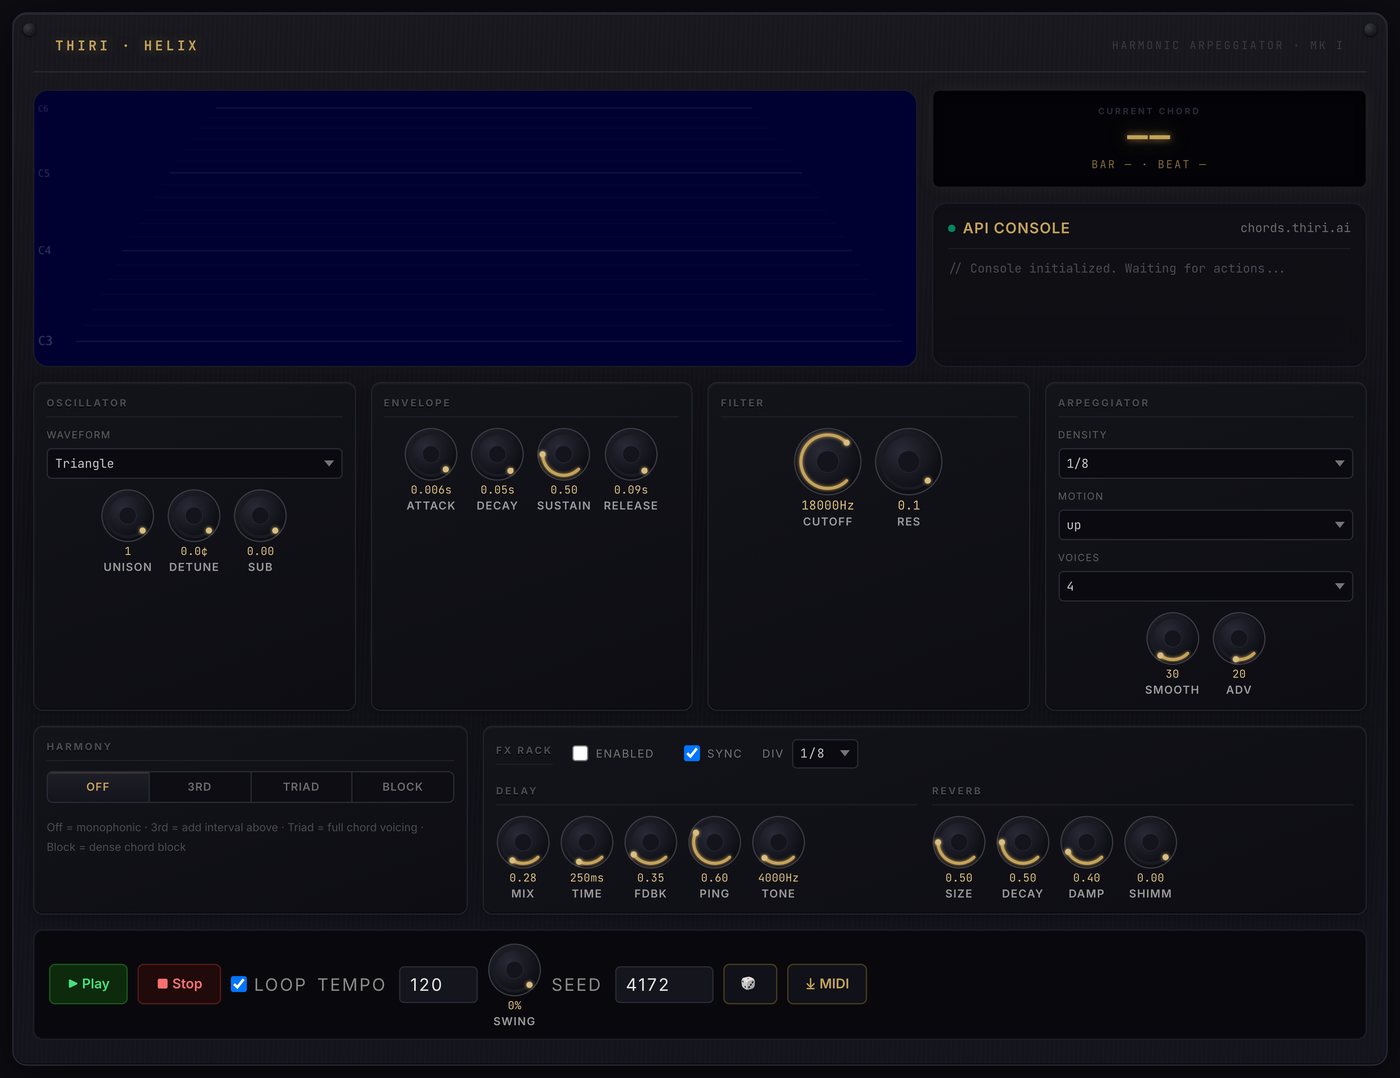
Task: Enable the FX Rack ENABLED checkbox
Action: [580, 753]
